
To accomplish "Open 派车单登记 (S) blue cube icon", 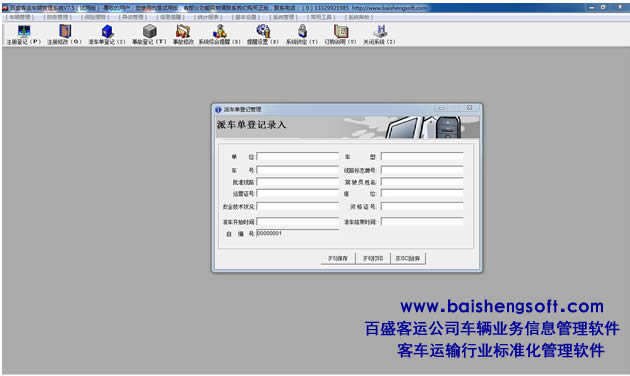I will (107, 34).
